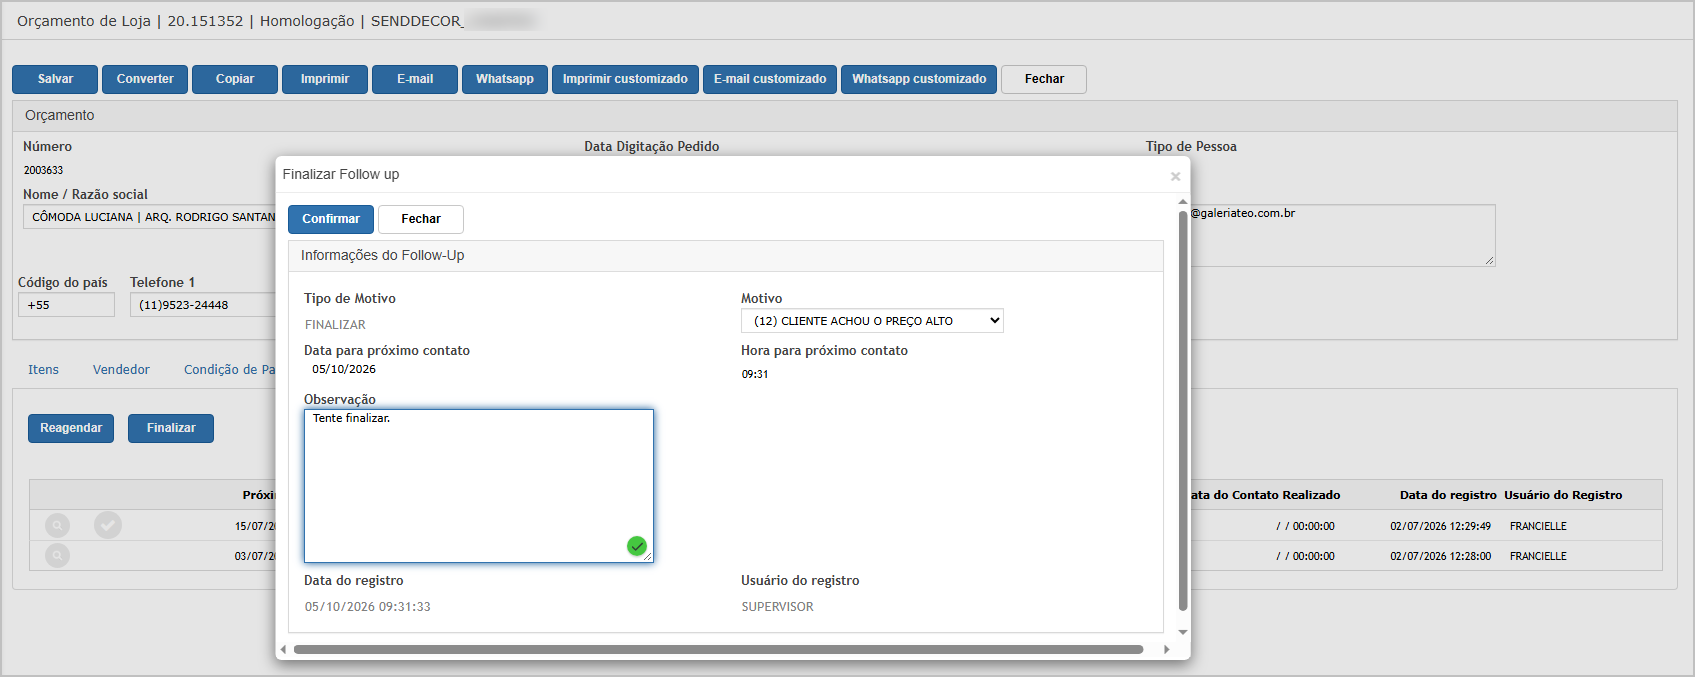Click Whatsapp customizado button

pos(919,79)
